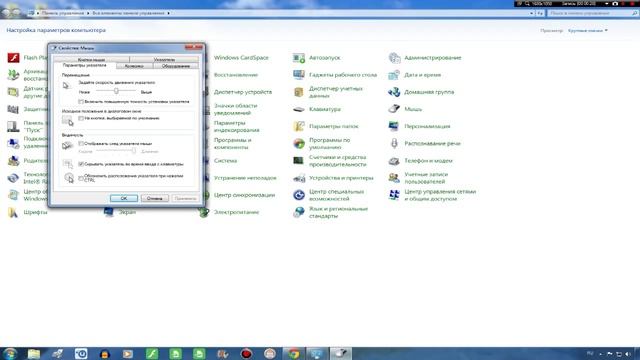
Task: Open the Домашняя группа icon
Action: click(394, 92)
